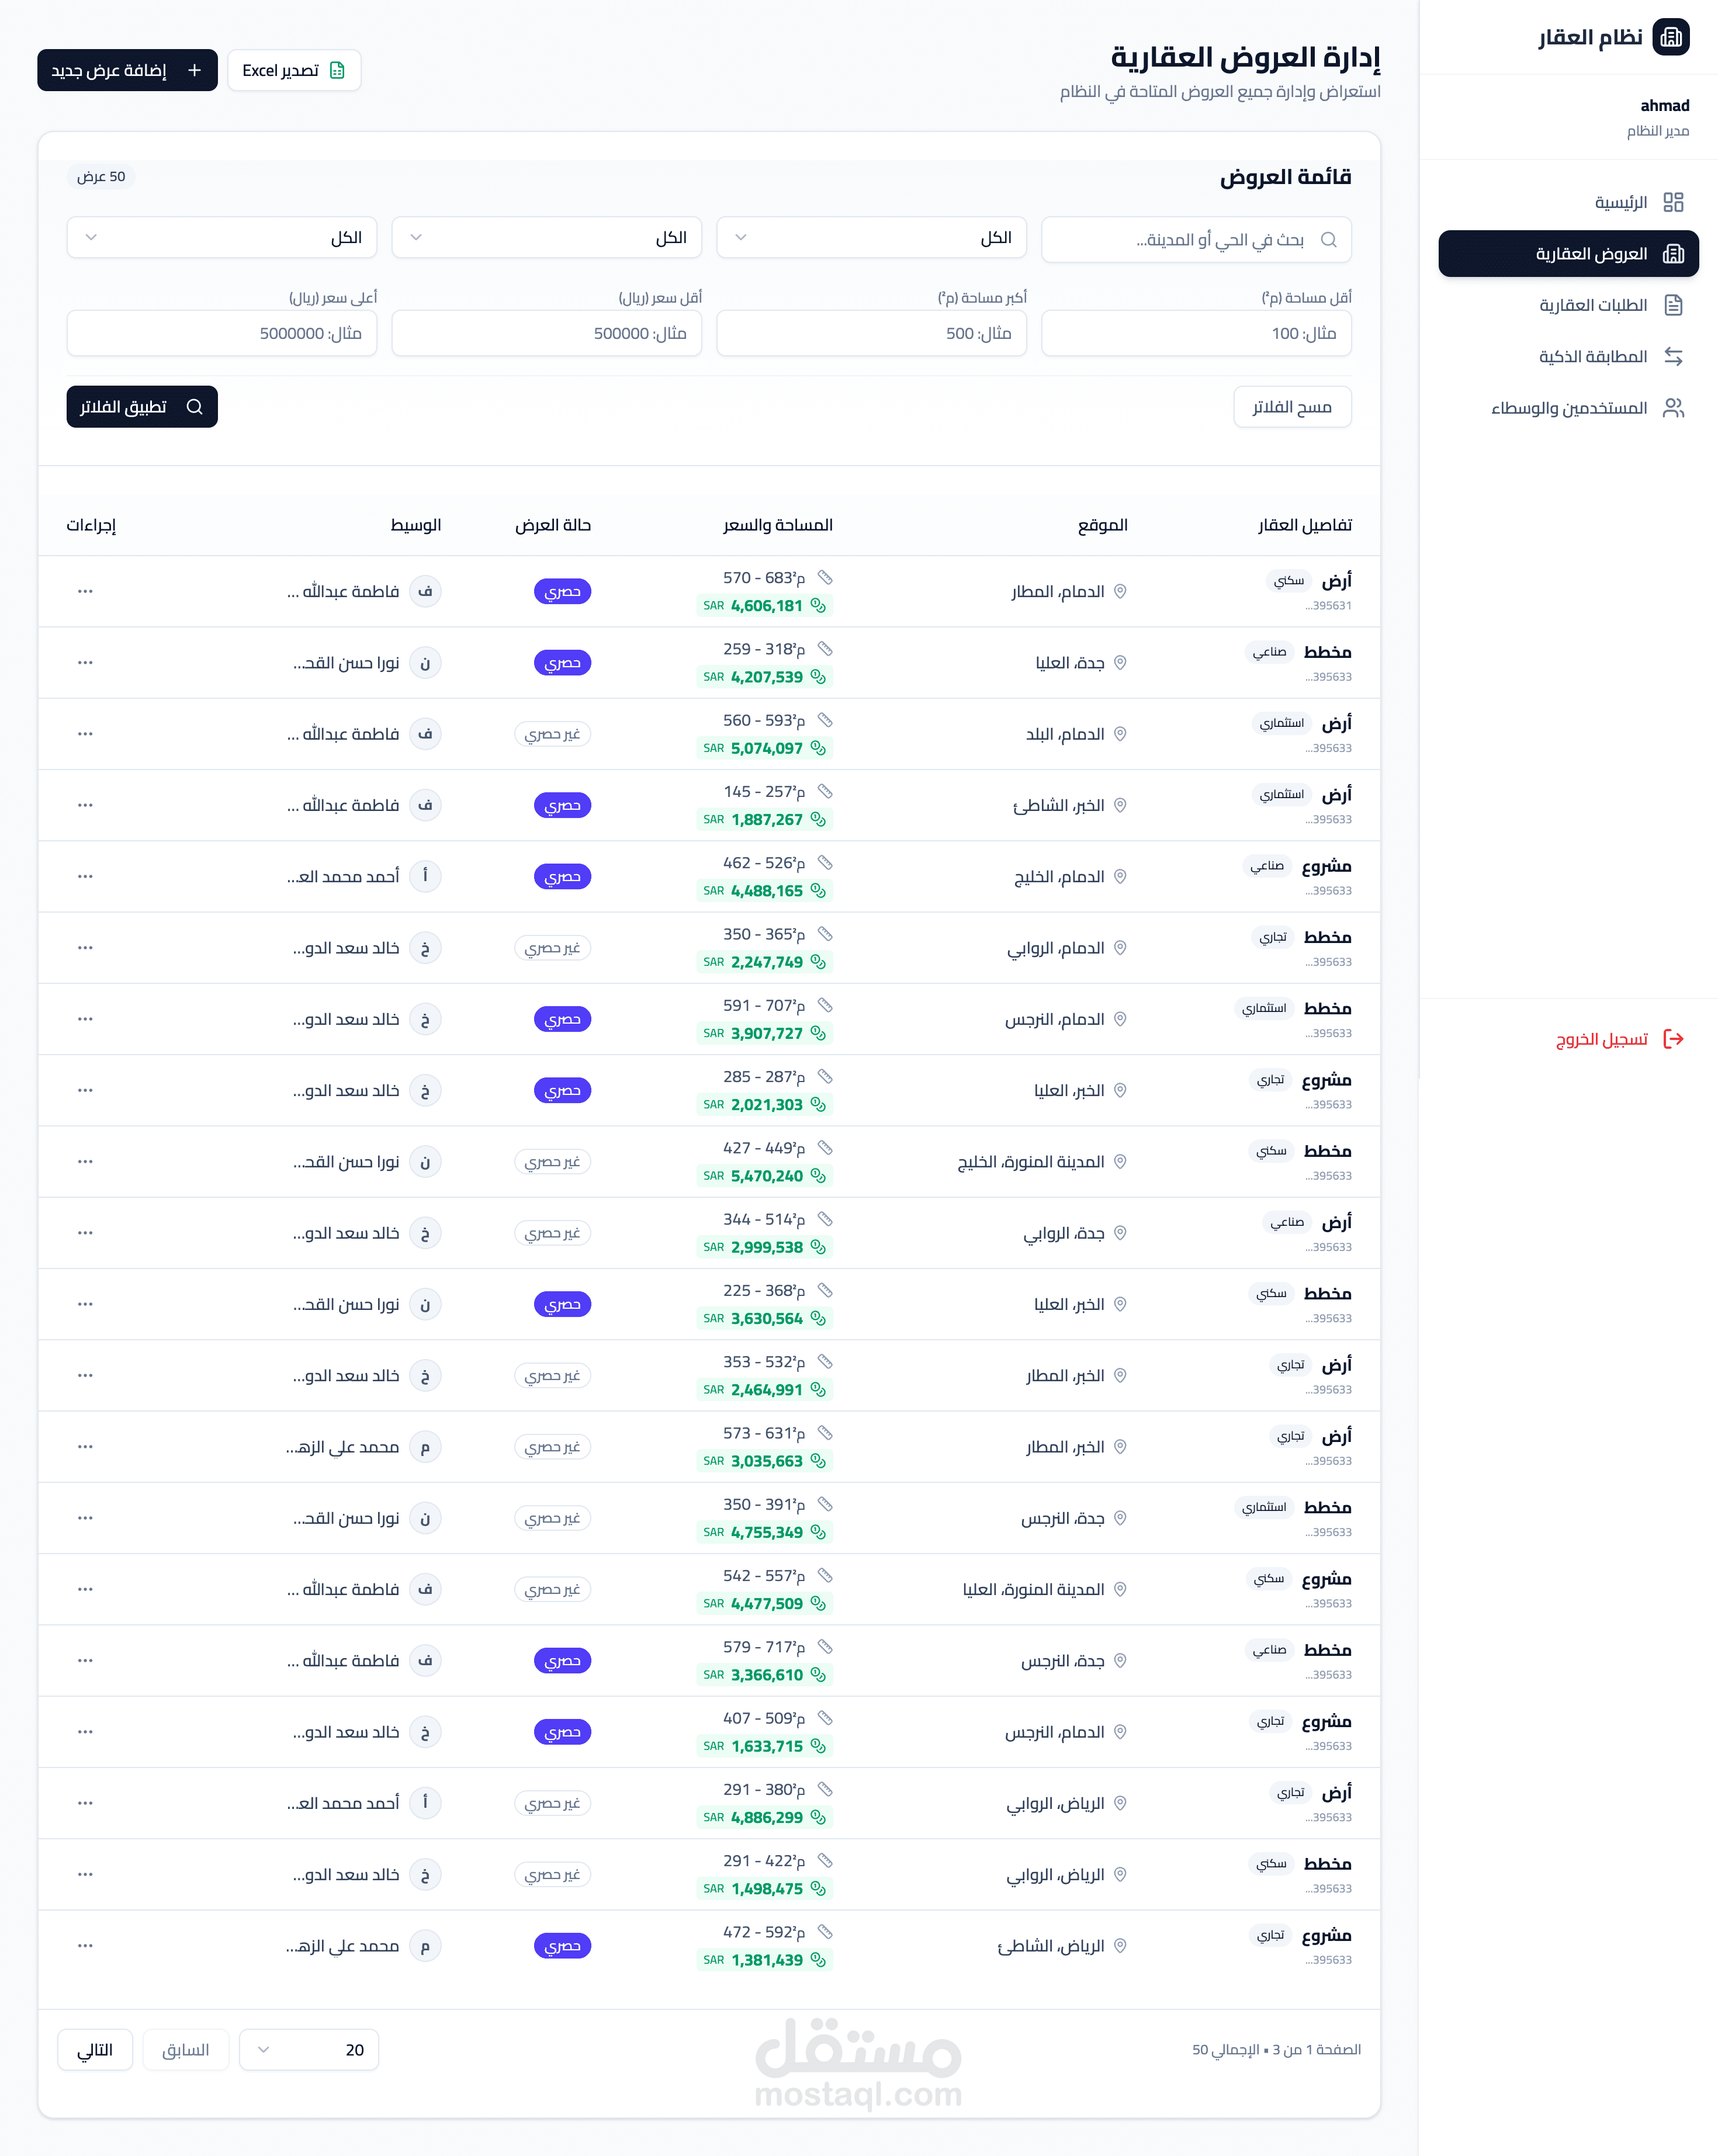Click the real estate system logo icon
Viewport: 1718px width, 2156px height.
(x=1670, y=37)
